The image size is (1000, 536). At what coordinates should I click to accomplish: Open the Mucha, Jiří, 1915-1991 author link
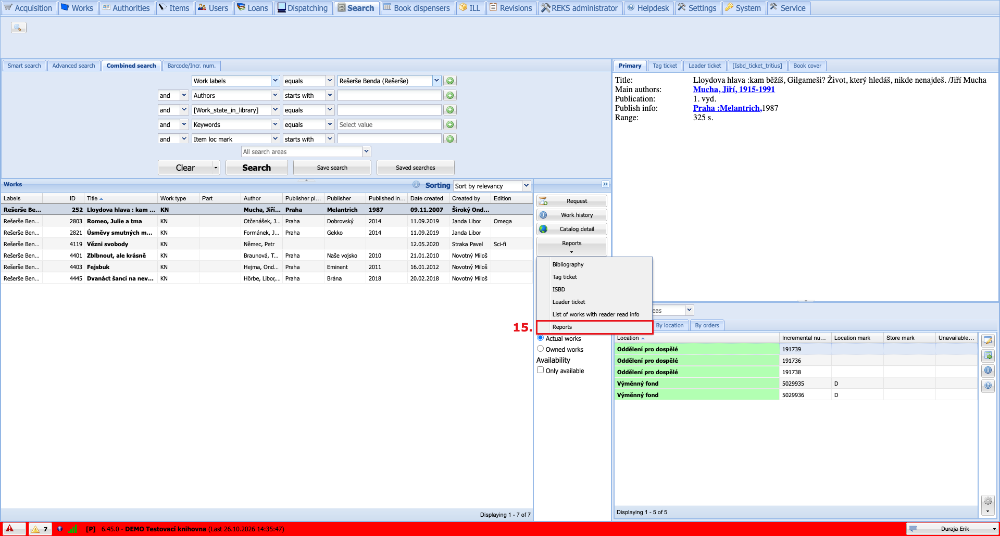click(x=734, y=90)
